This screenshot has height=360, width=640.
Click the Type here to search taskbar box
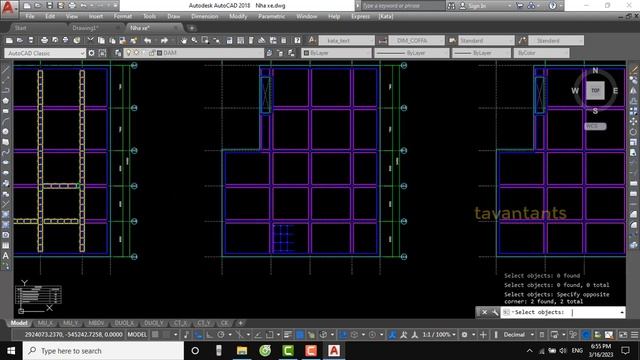(104, 351)
